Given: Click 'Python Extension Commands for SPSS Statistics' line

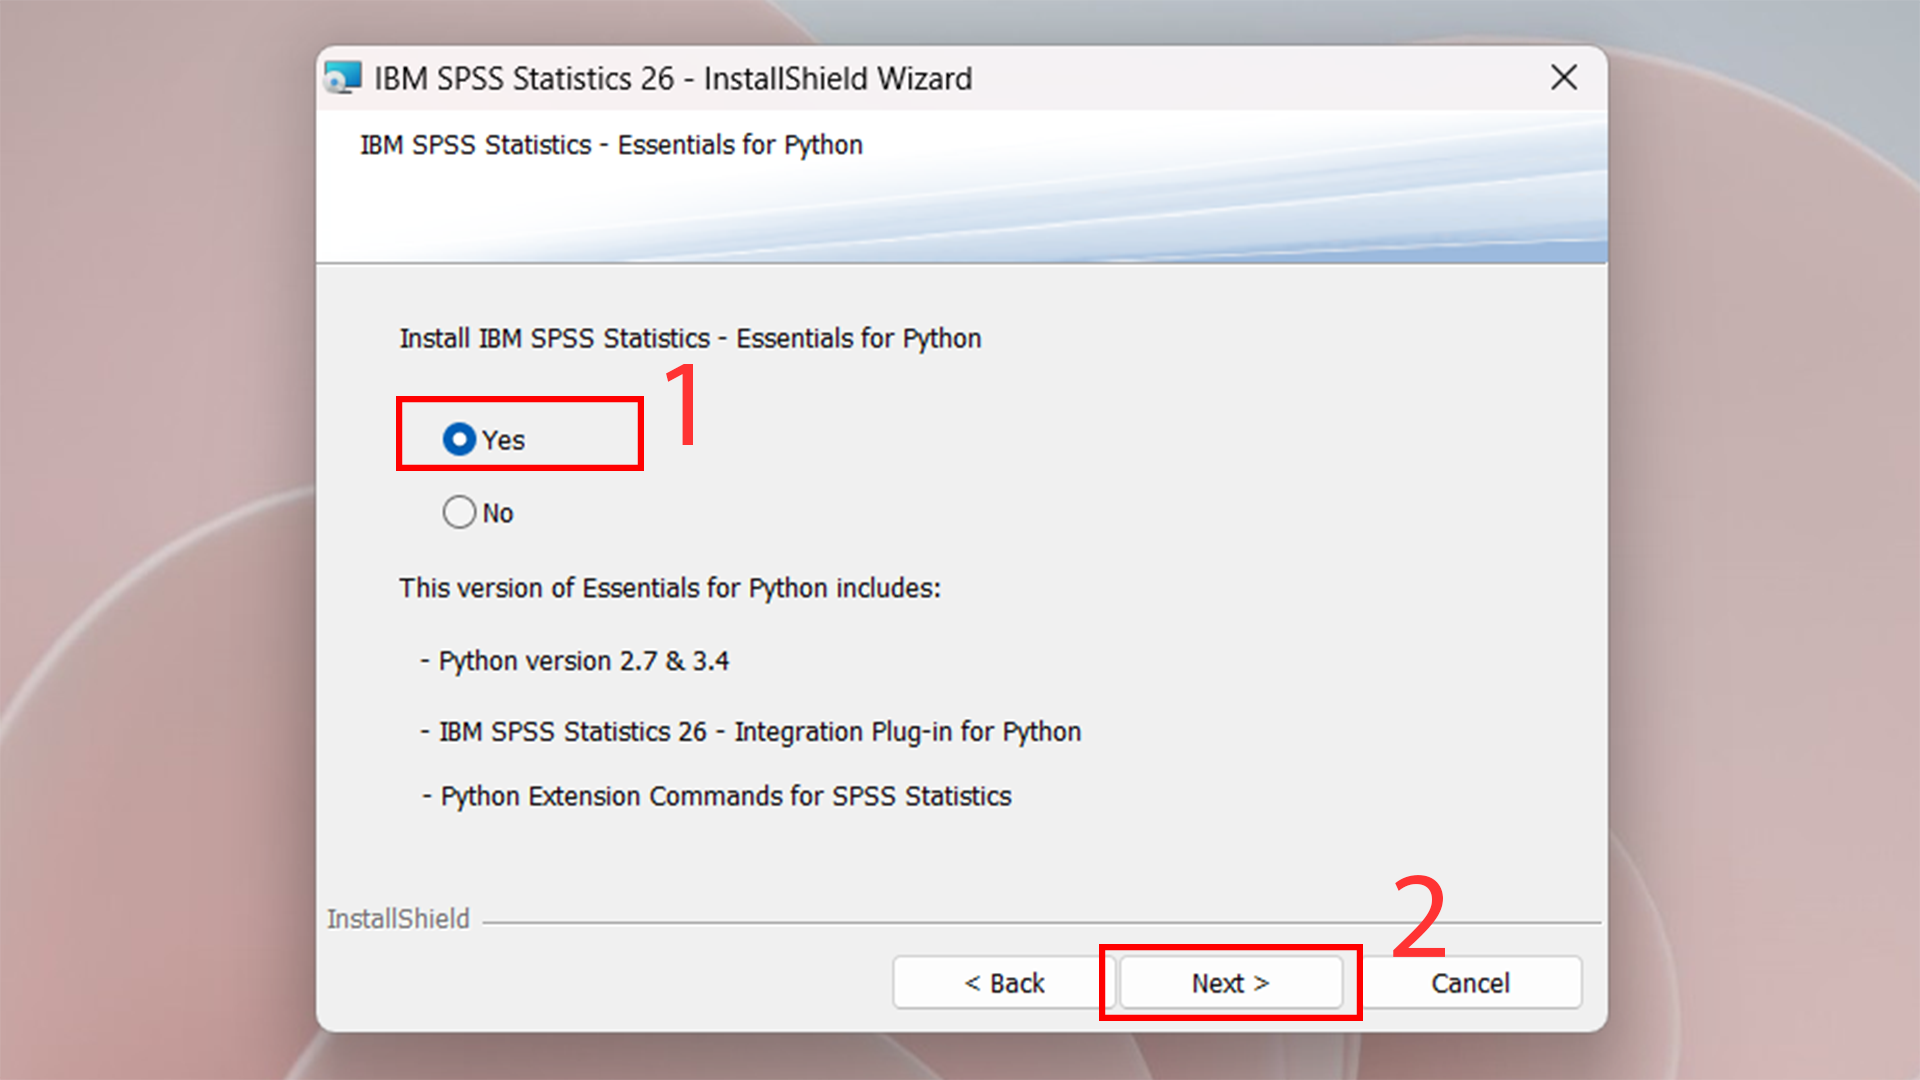Looking at the screenshot, I should point(717,796).
